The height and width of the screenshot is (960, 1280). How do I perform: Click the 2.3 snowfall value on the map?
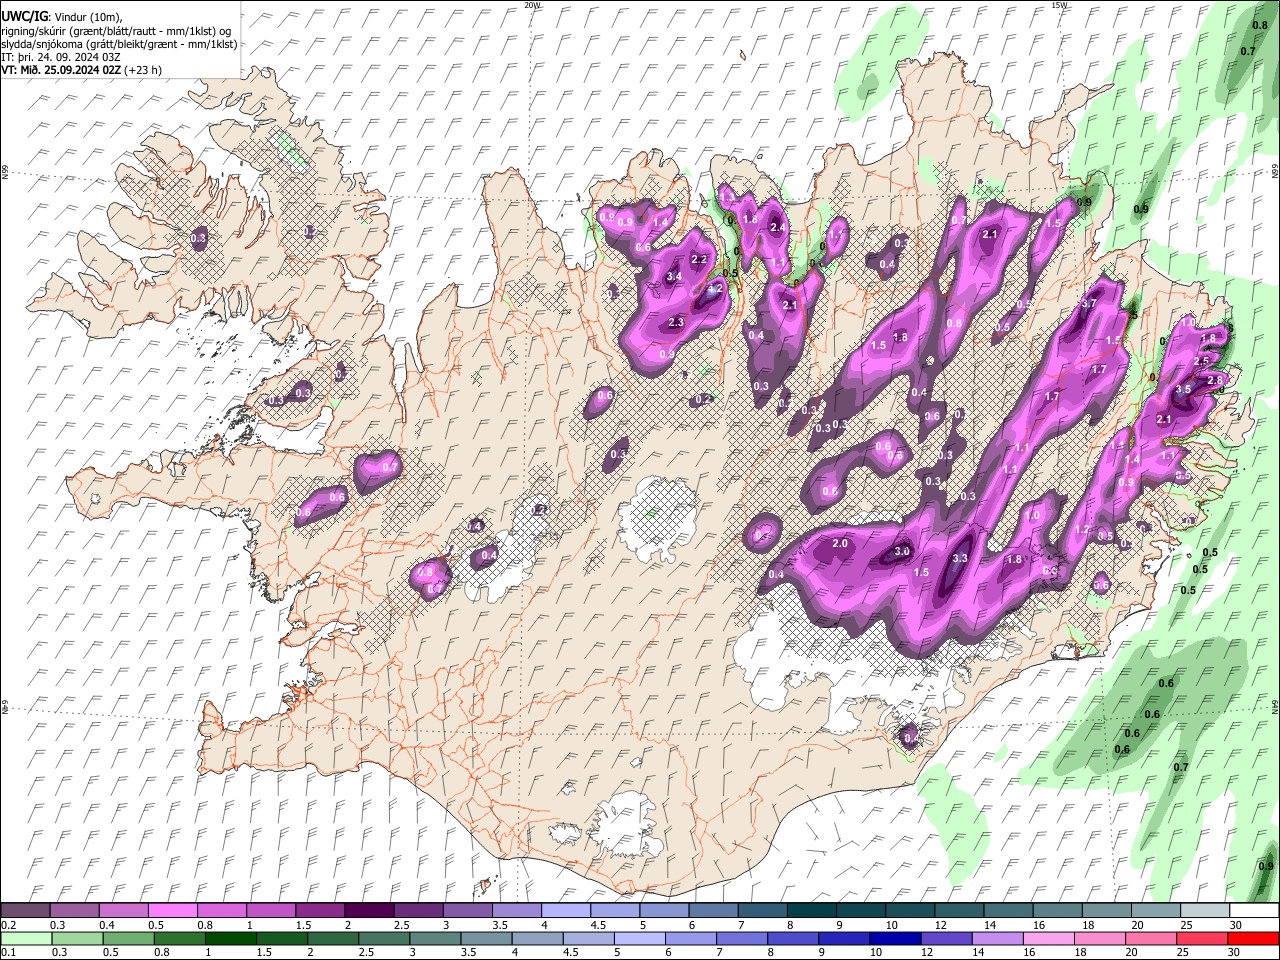[676, 322]
